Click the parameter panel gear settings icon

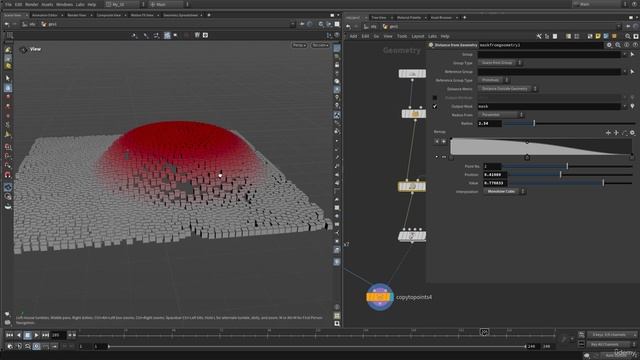(x=609, y=45)
